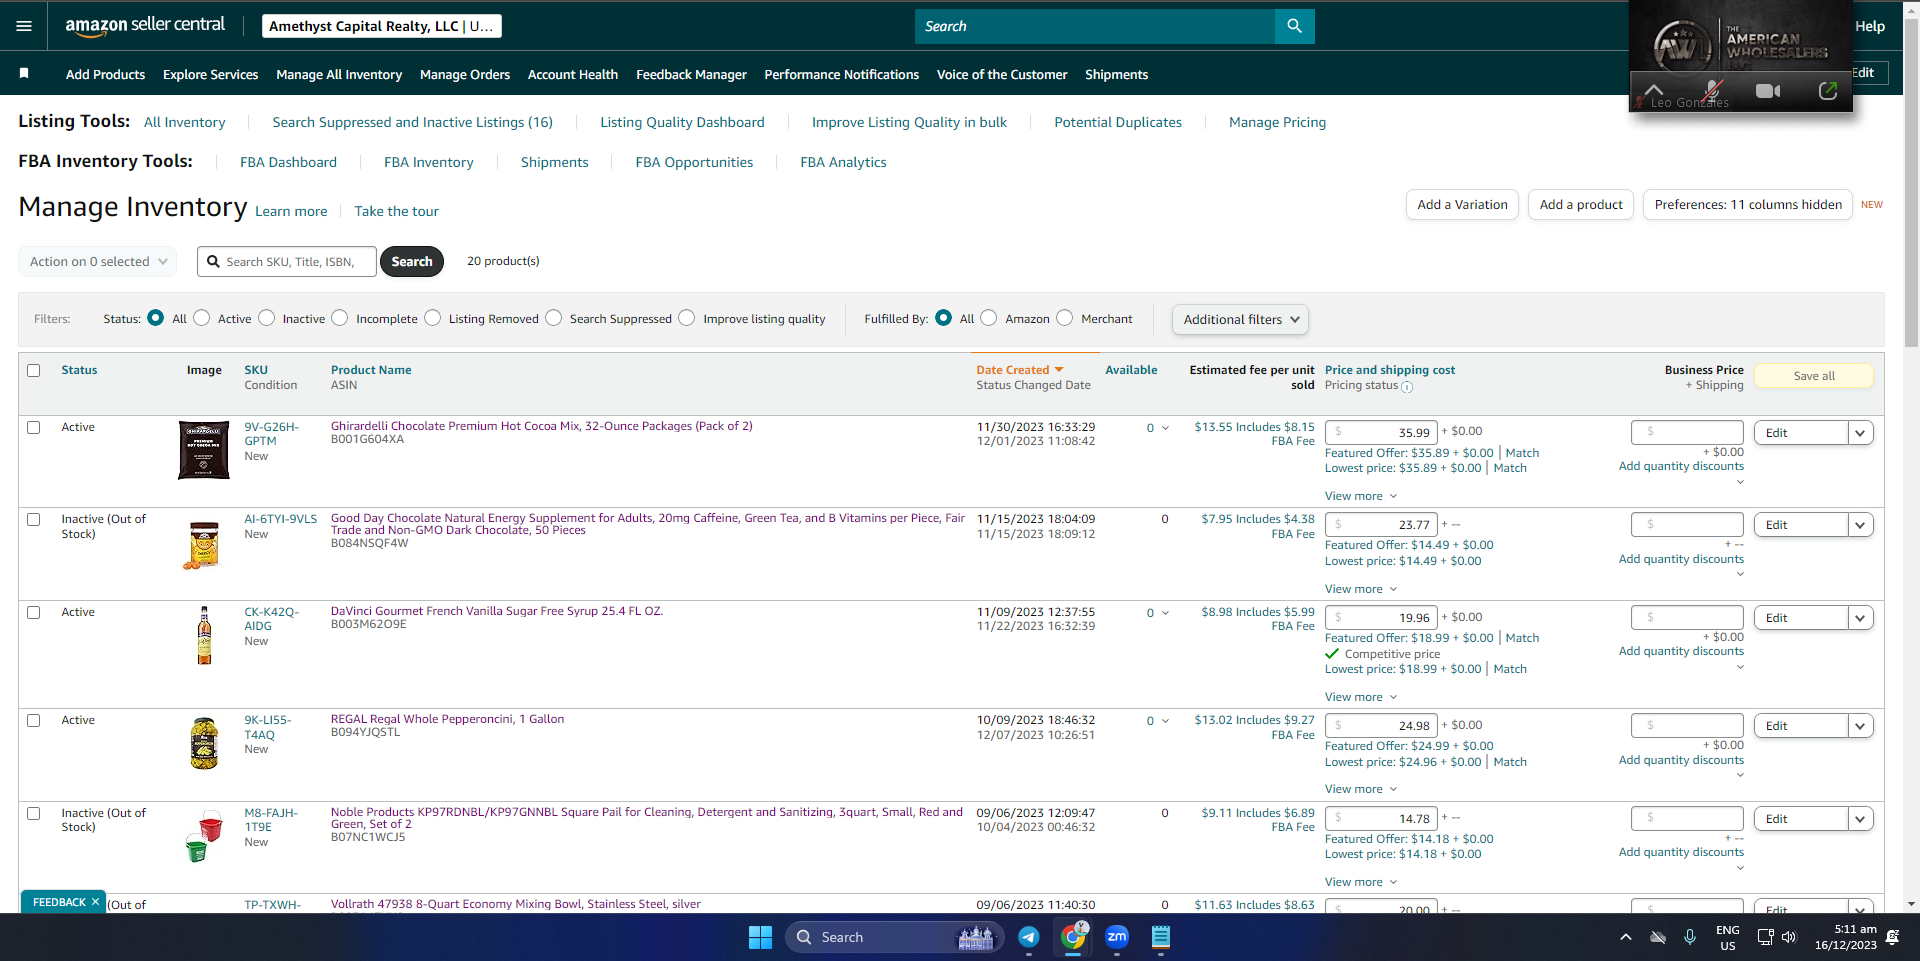Expand available quantity arrow for DaVinci Syrup

pyautogui.click(x=1165, y=613)
